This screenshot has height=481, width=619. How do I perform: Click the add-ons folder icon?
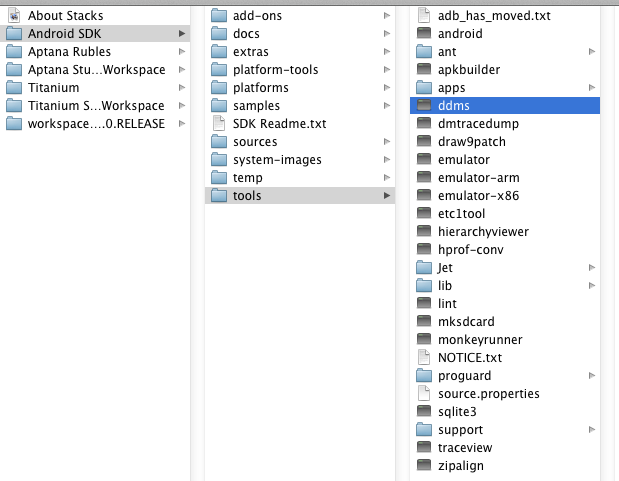[219, 16]
